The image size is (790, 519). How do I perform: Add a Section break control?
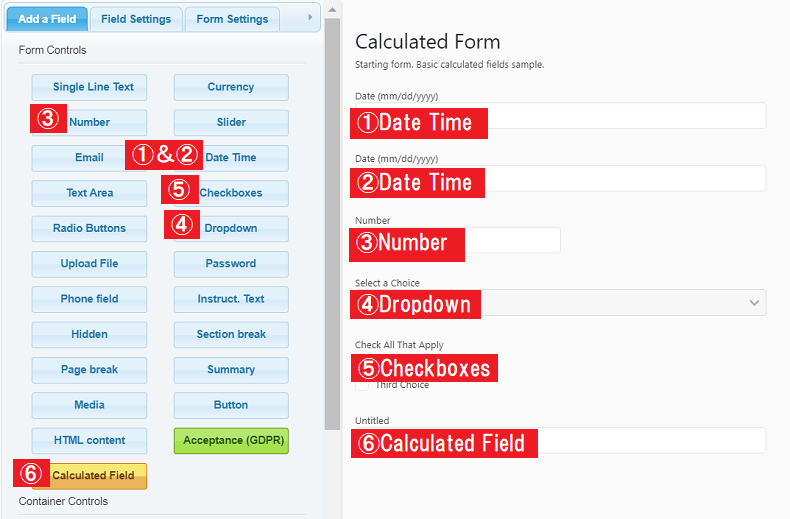231,334
